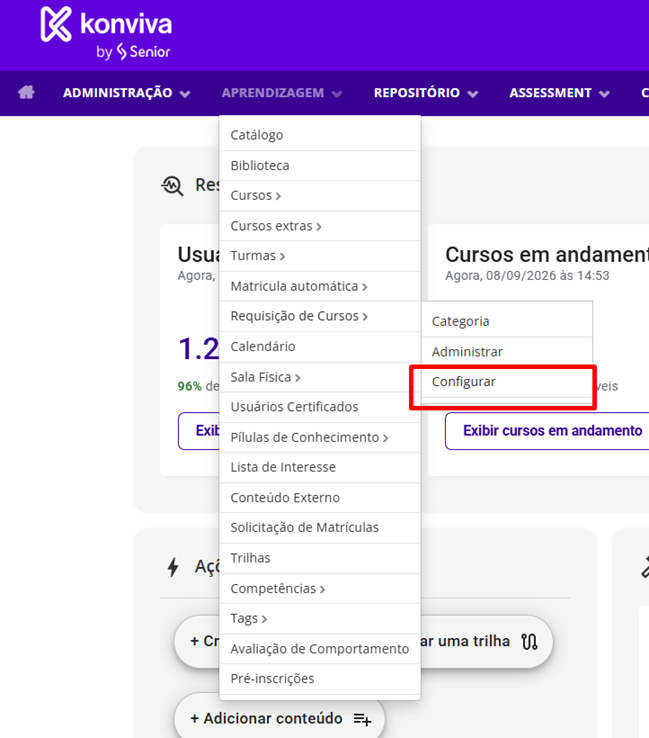Choose Categoria in the submenu
The height and width of the screenshot is (738, 649).
pyautogui.click(x=507, y=321)
